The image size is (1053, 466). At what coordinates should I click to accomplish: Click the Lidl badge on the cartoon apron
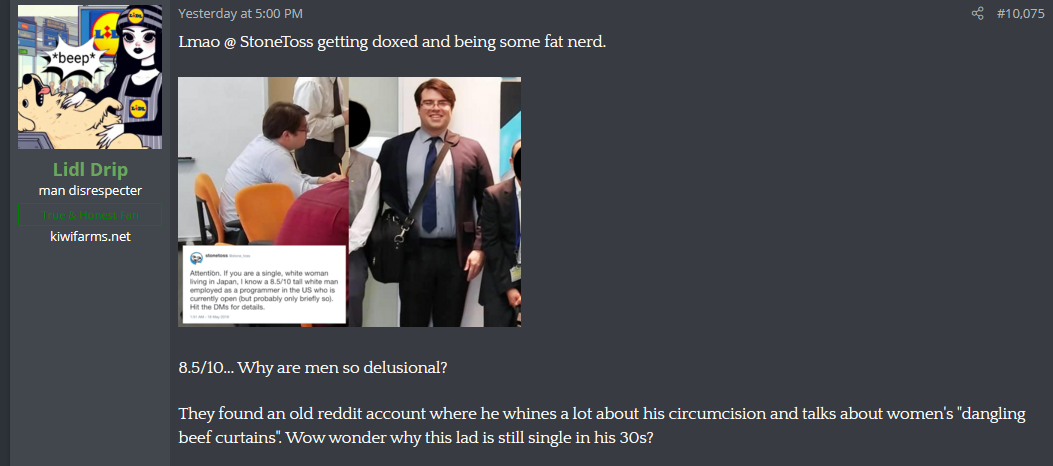138,109
